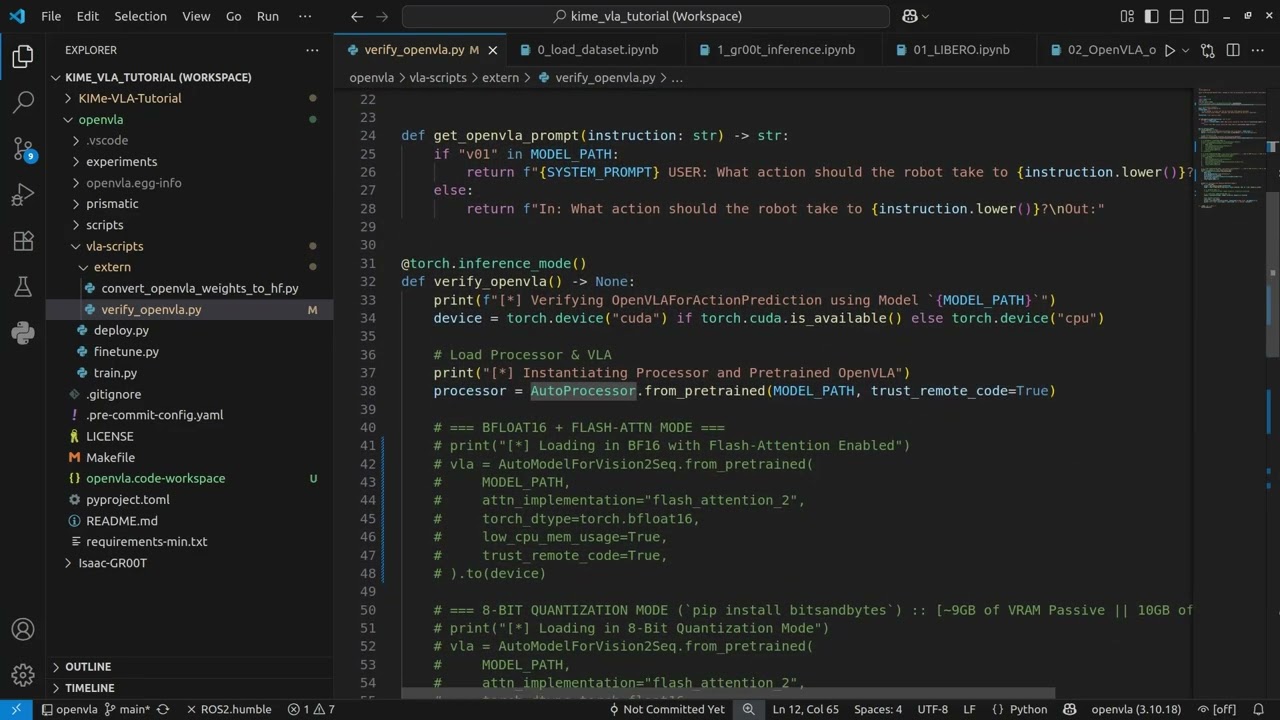Open the Explorer view in the activity bar
The height and width of the screenshot is (720, 1280).
[23, 56]
